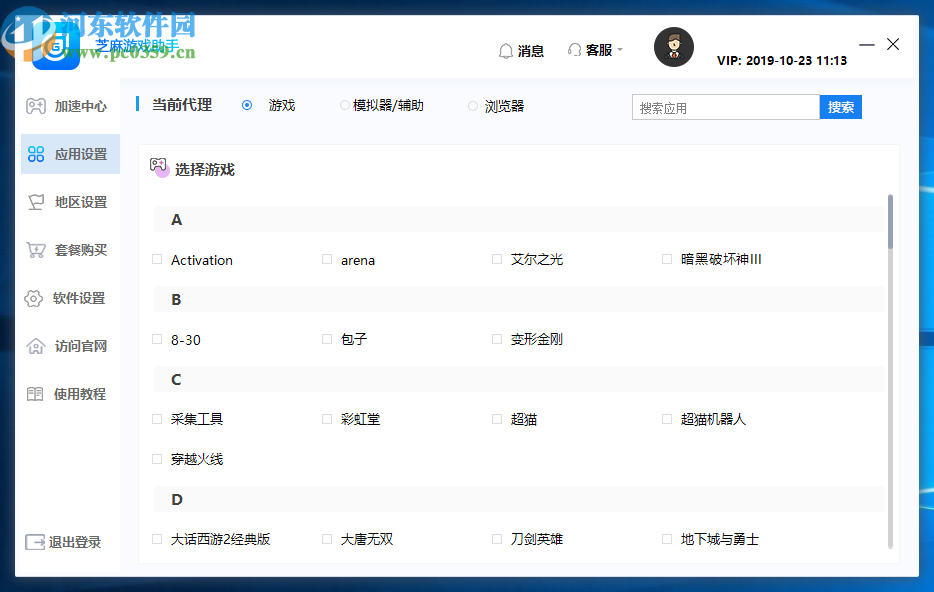Click the app logo in the header
Viewport: 934px width, 592px height.
55,46
